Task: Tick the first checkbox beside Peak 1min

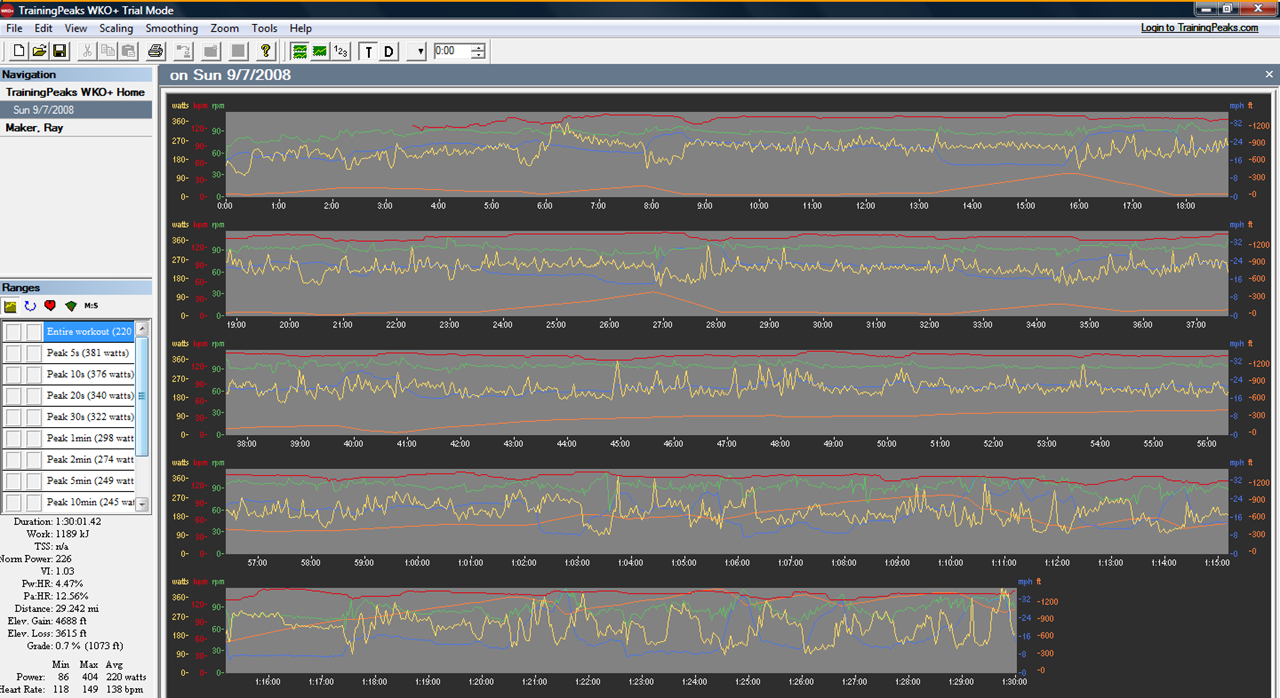Action: [14, 438]
